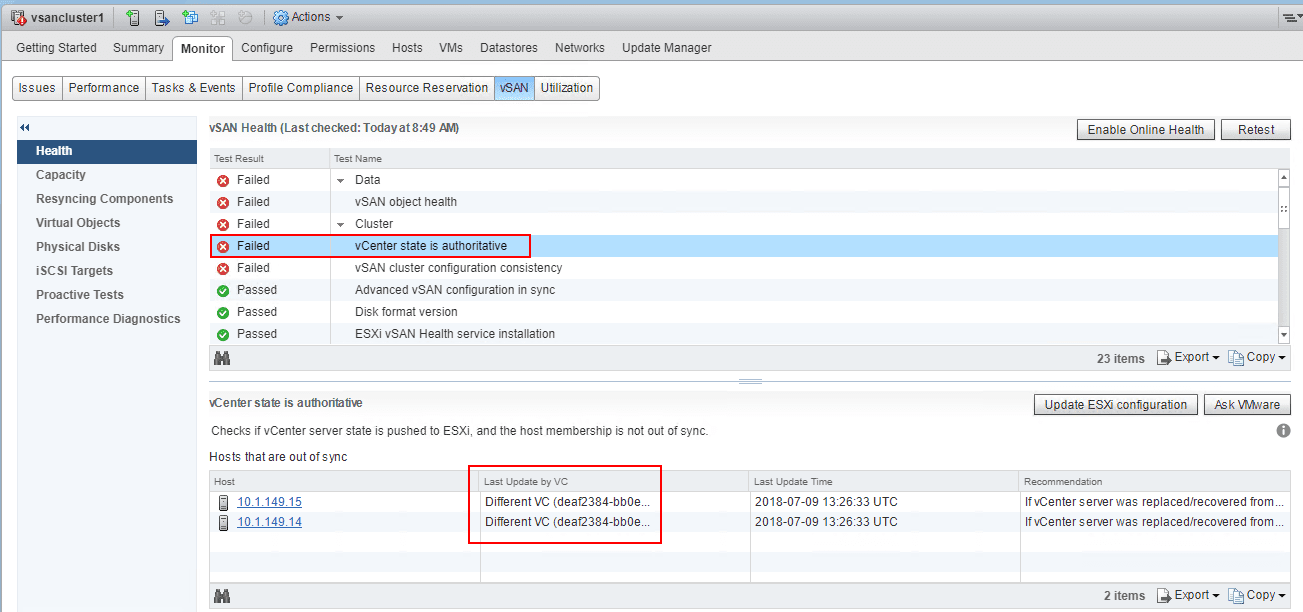Image resolution: width=1303 pixels, height=612 pixels.
Task: Select Performance Diagnostics in the sidebar
Action: (108, 319)
